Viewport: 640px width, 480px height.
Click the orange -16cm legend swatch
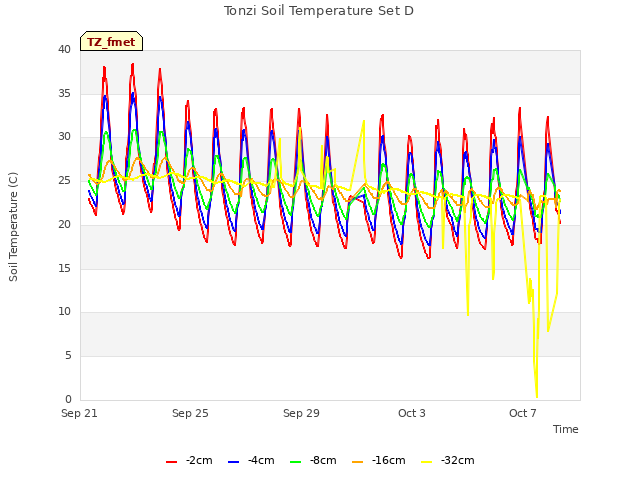pos(357,462)
